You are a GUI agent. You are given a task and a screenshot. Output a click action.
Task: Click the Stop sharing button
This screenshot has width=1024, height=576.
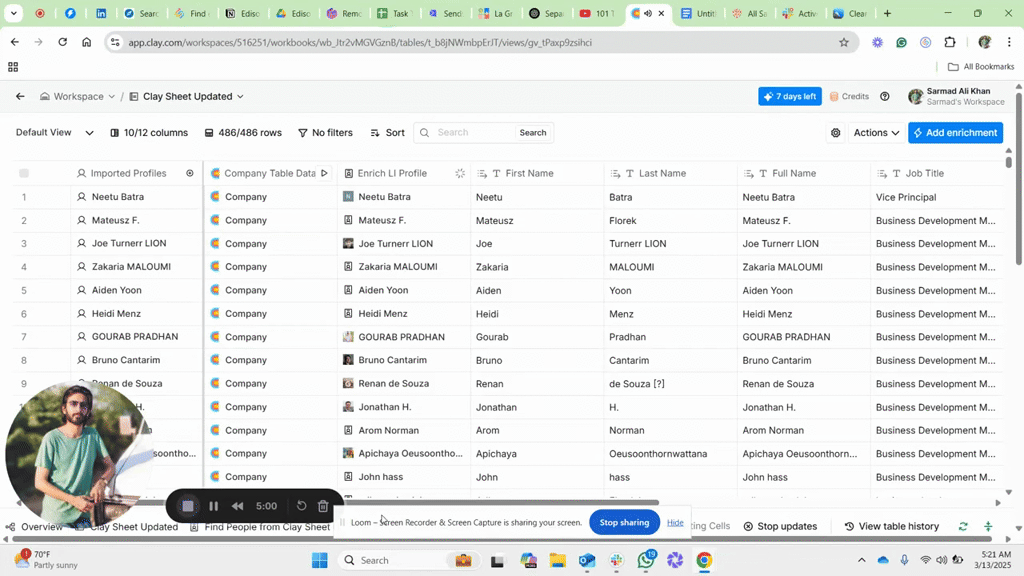click(x=624, y=522)
